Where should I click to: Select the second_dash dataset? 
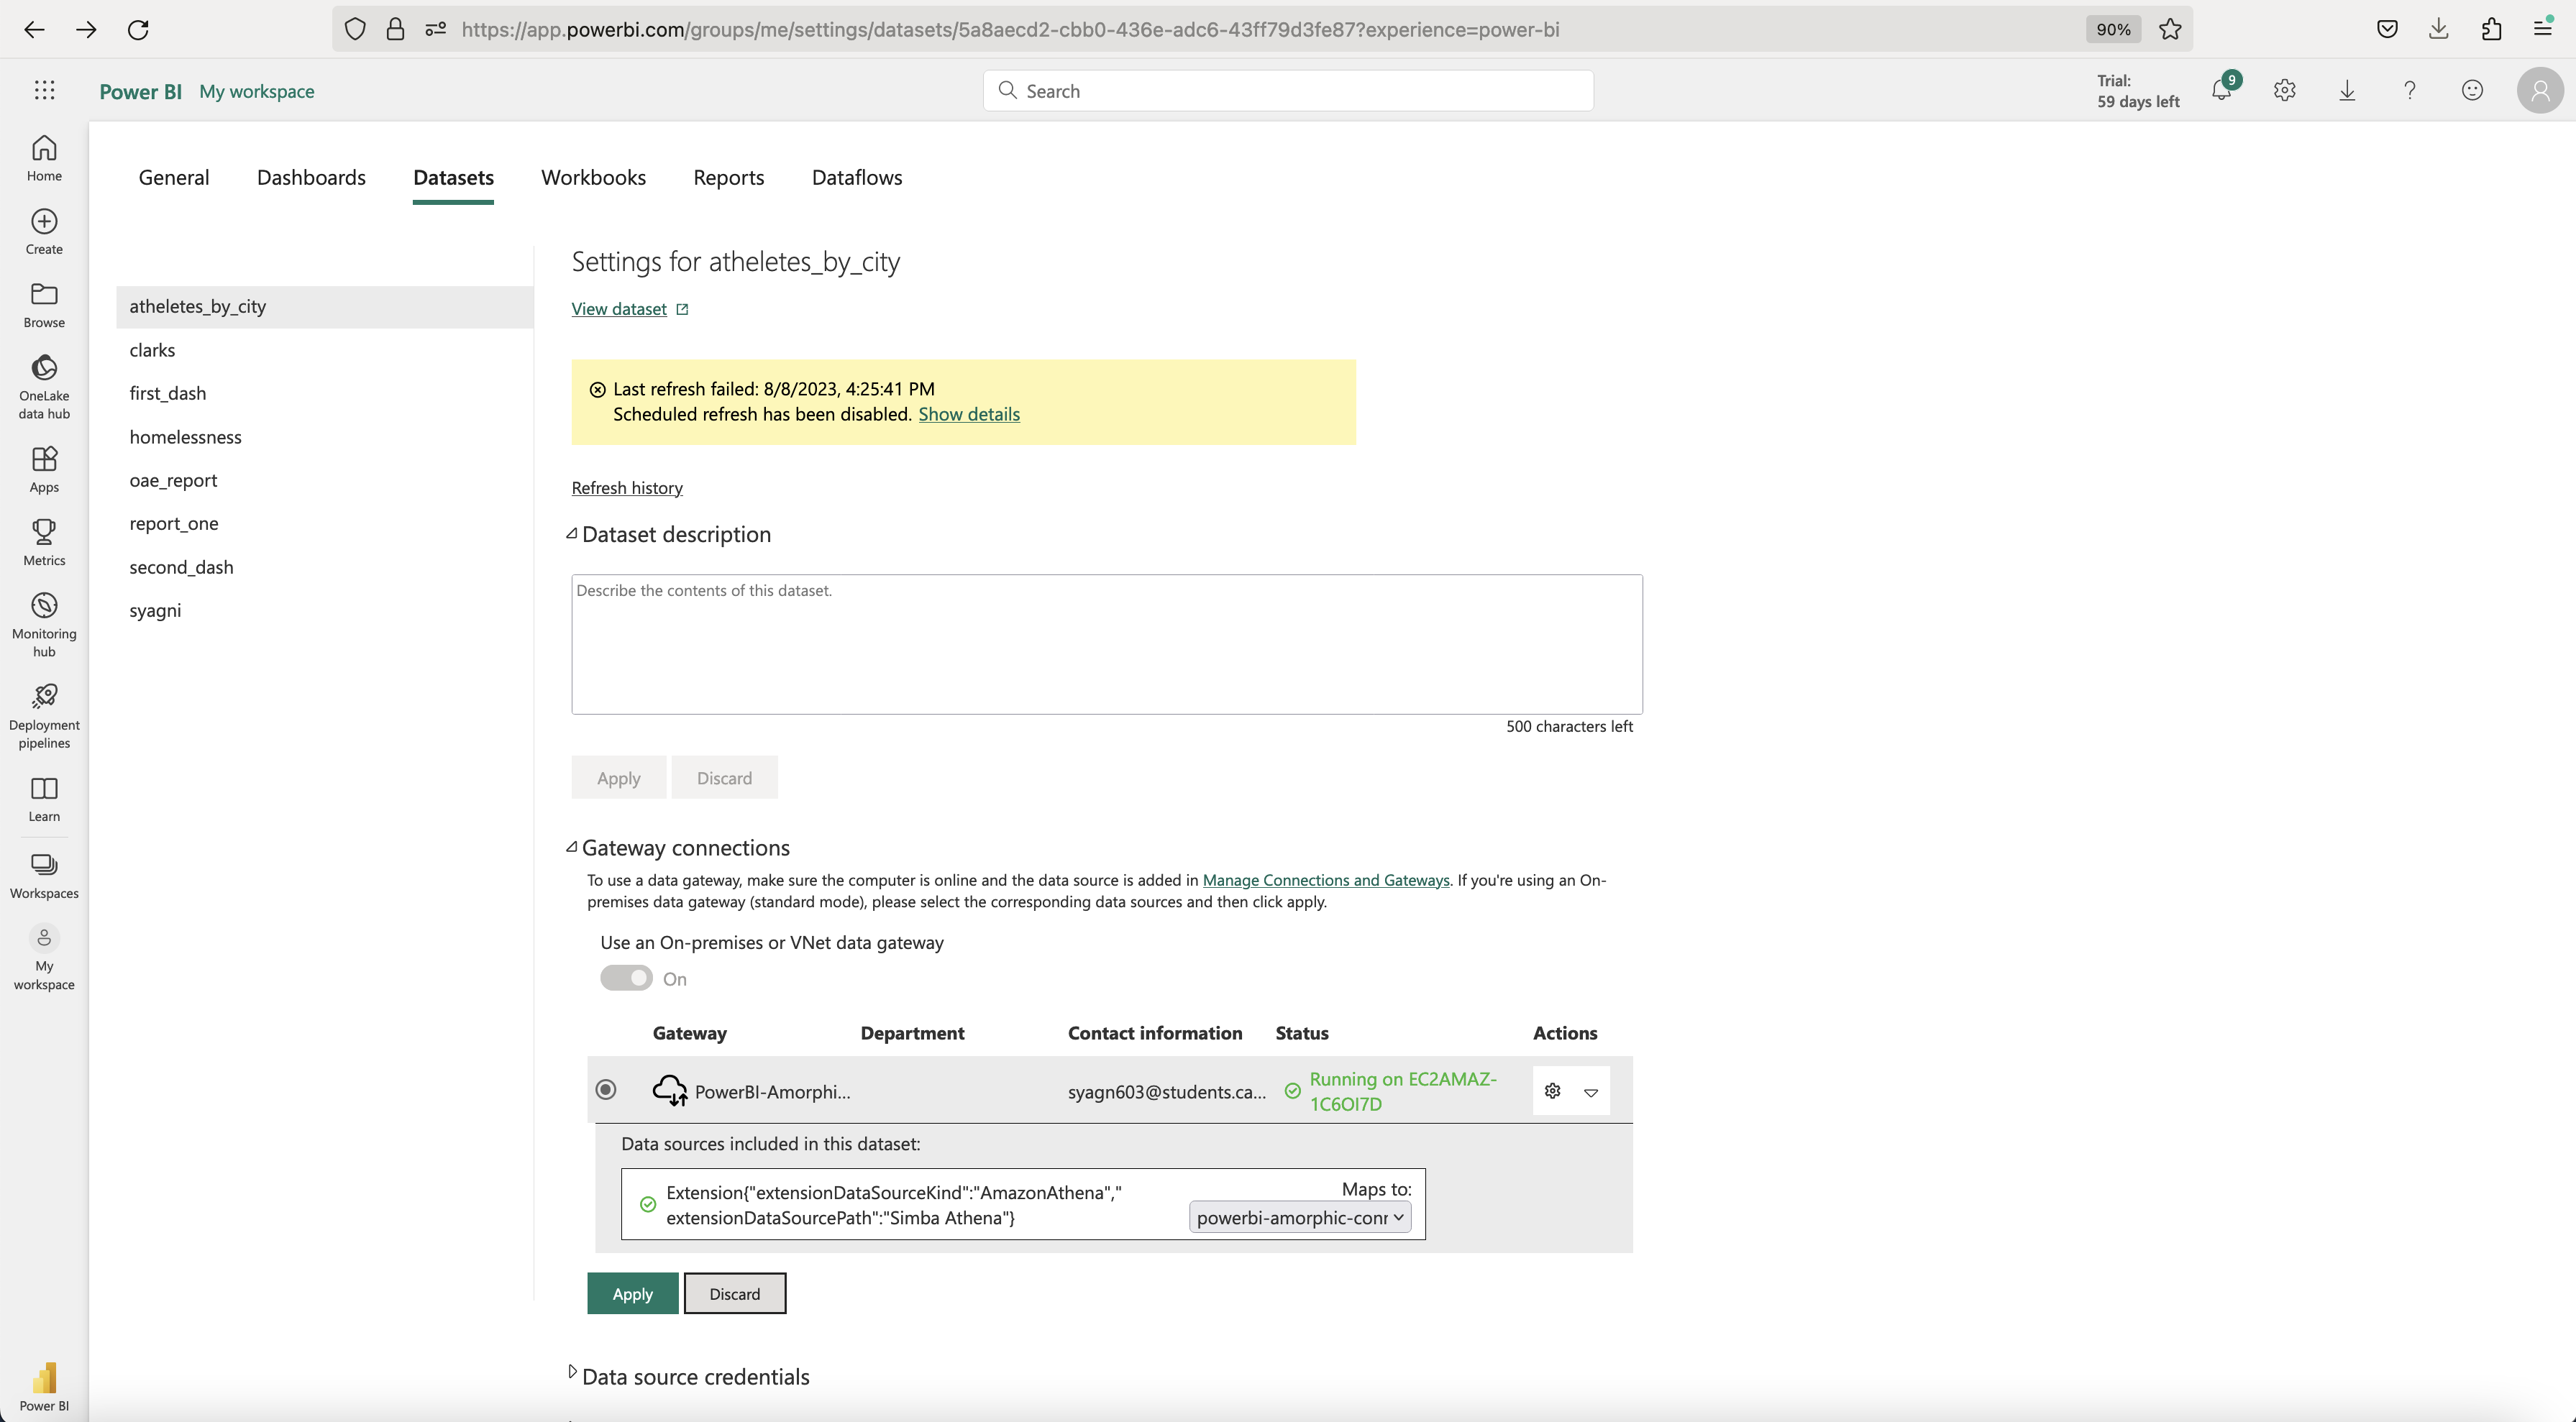pos(324,567)
